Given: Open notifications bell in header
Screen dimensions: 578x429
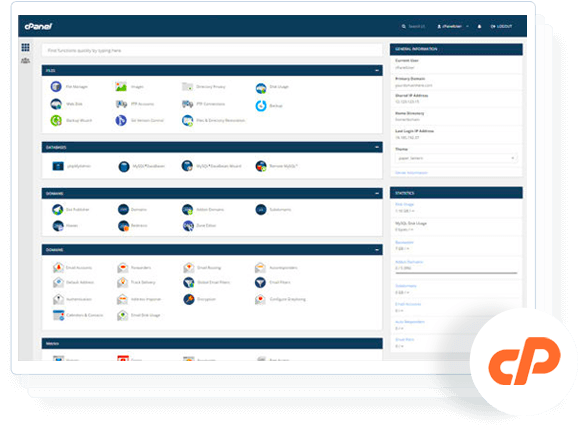Looking at the screenshot, I should [479, 27].
